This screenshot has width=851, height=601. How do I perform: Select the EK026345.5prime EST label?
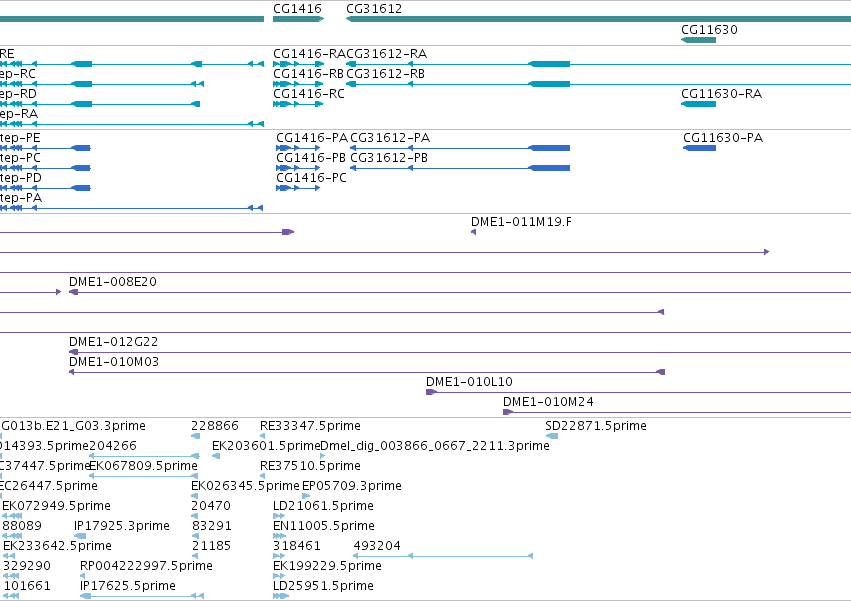(x=245, y=486)
